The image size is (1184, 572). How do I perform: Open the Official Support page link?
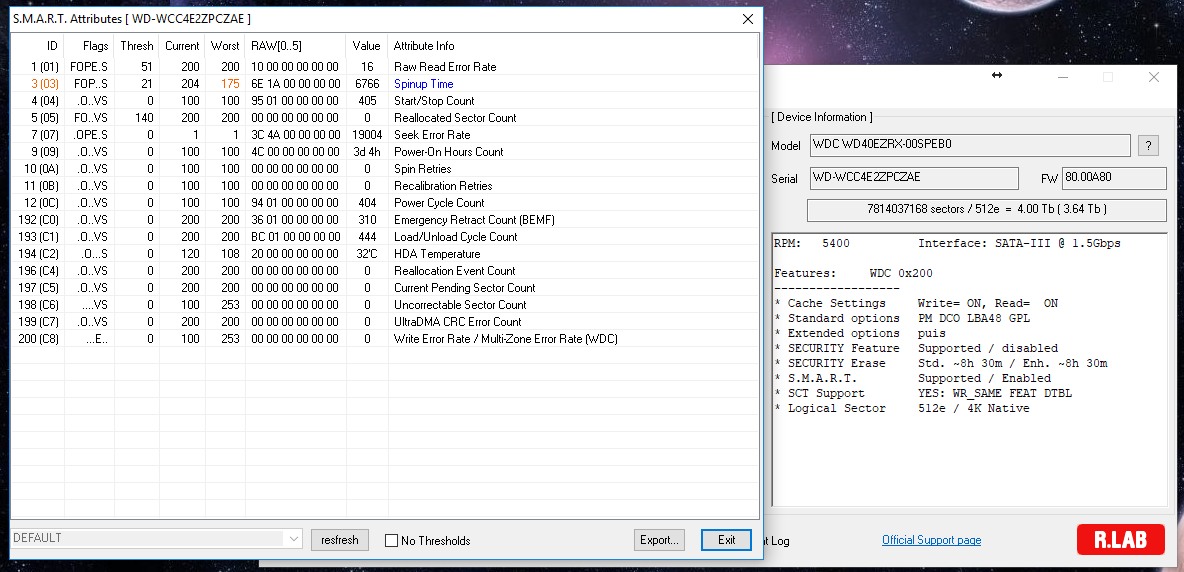tap(932, 540)
